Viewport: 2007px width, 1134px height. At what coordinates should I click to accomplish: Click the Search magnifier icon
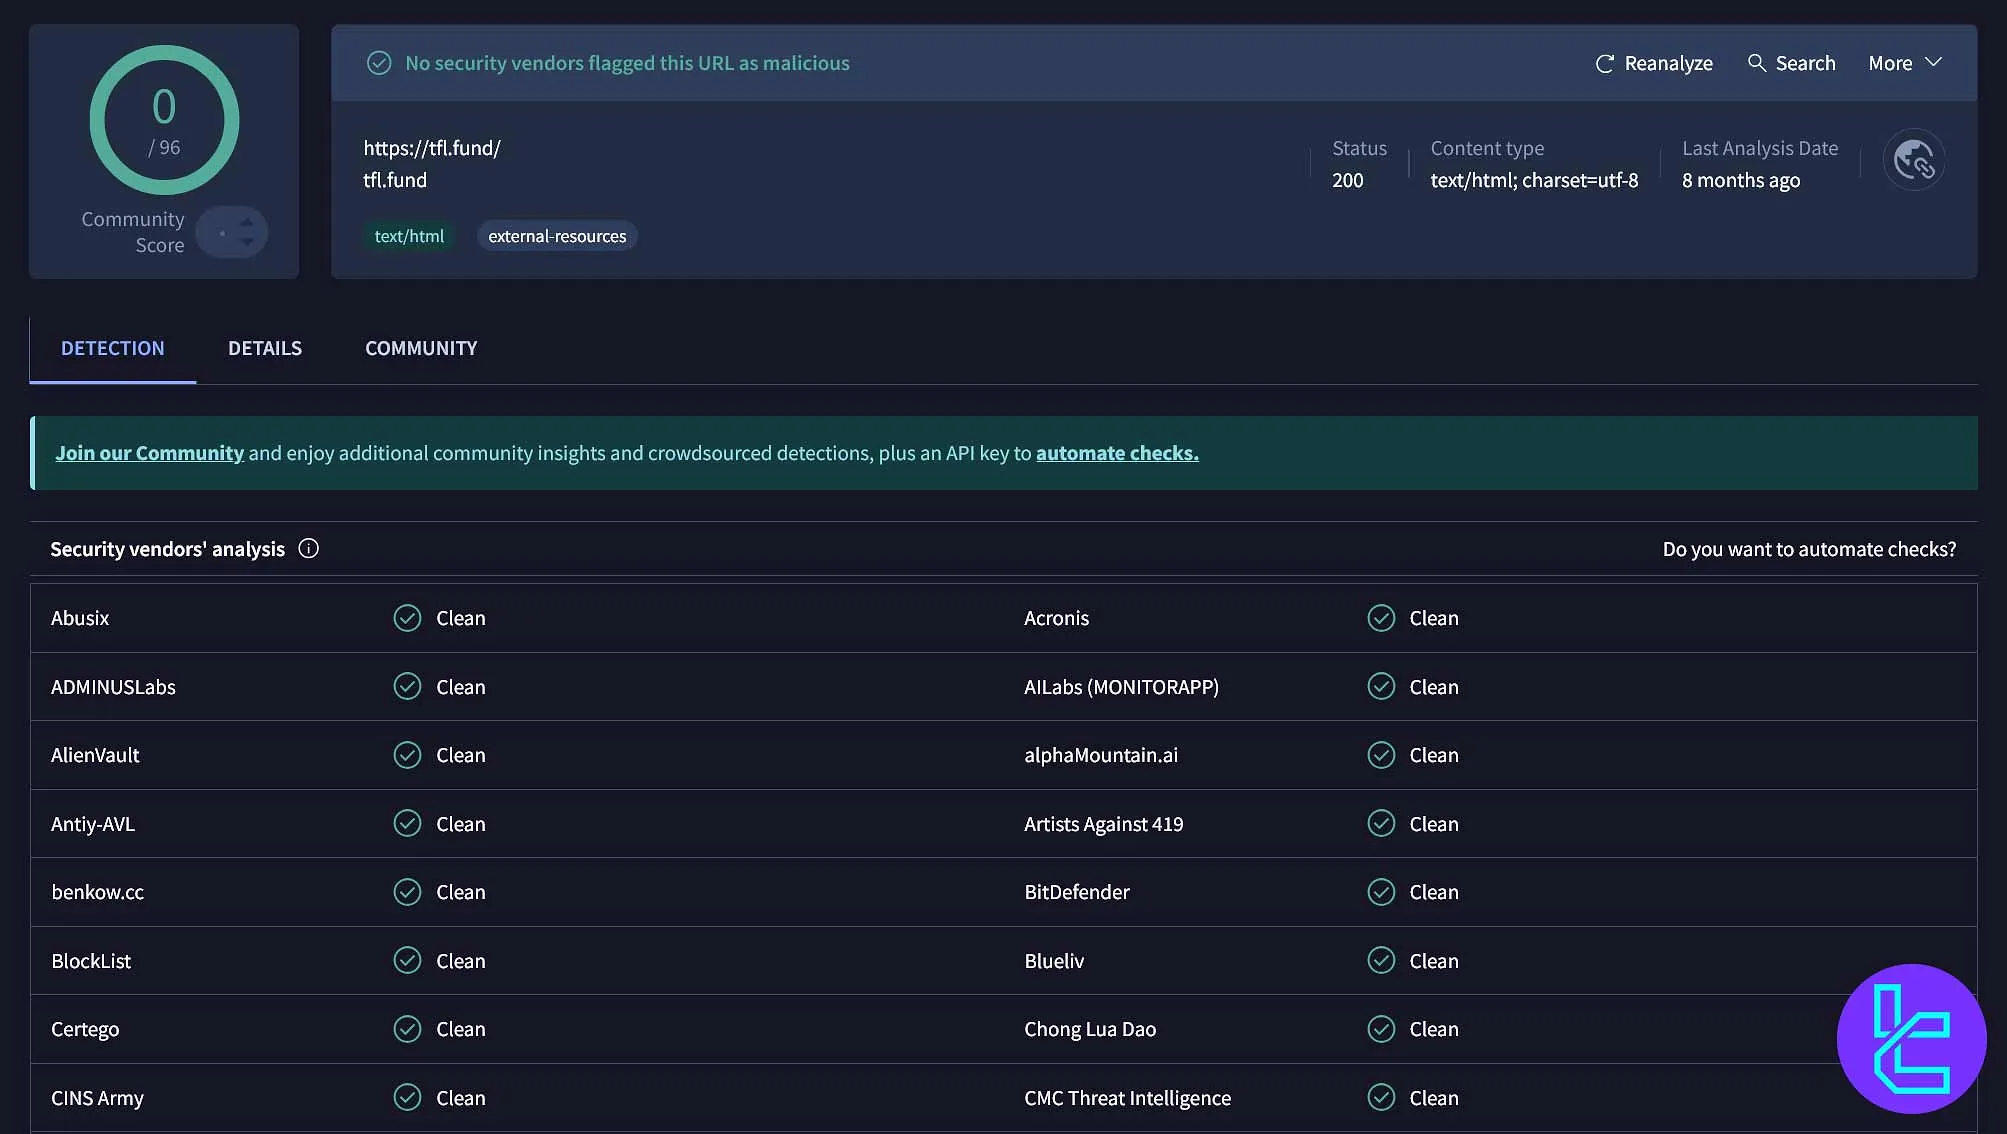click(1758, 63)
